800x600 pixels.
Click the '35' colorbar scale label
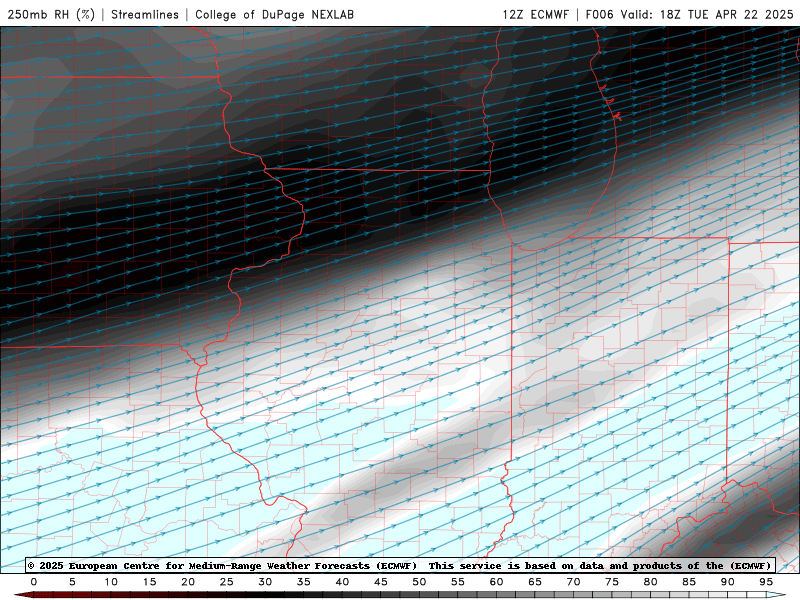304,582
